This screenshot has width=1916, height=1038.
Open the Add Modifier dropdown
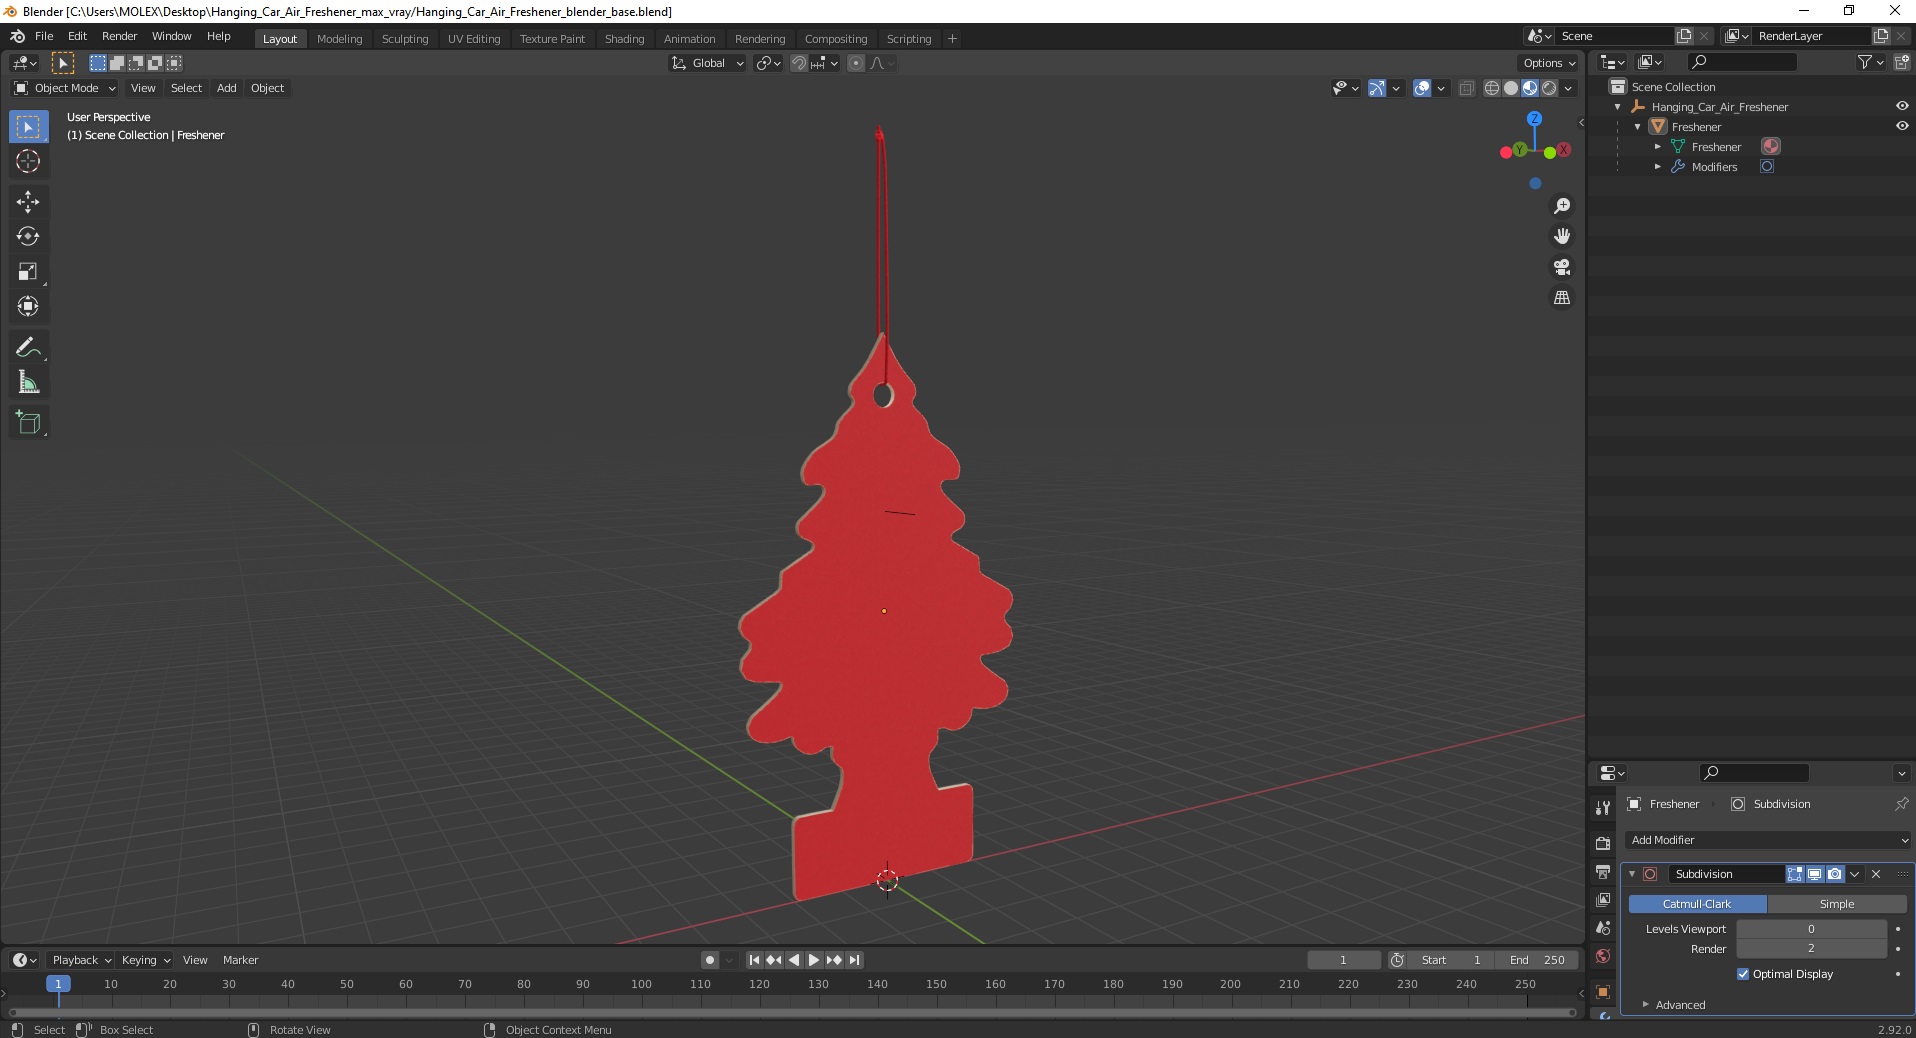1767,840
